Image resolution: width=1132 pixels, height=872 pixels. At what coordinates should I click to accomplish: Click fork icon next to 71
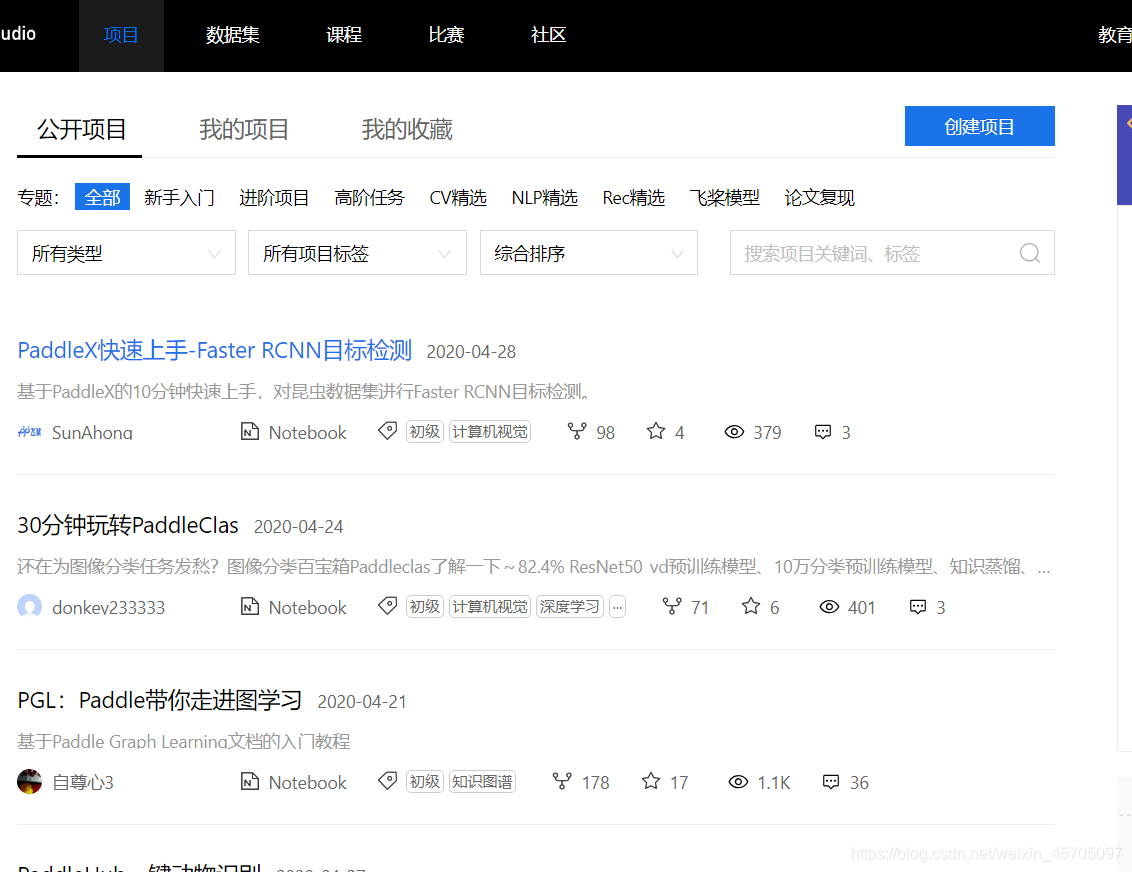point(672,606)
